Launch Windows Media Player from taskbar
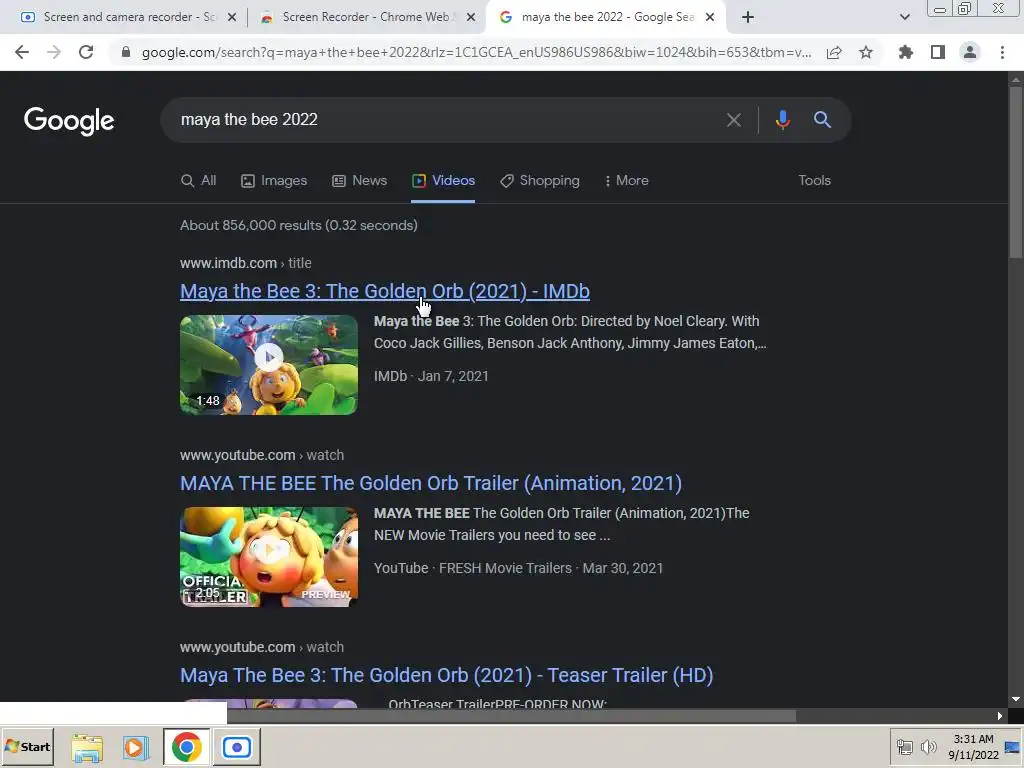The width and height of the screenshot is (1024, 768). (x=135, y=747)
